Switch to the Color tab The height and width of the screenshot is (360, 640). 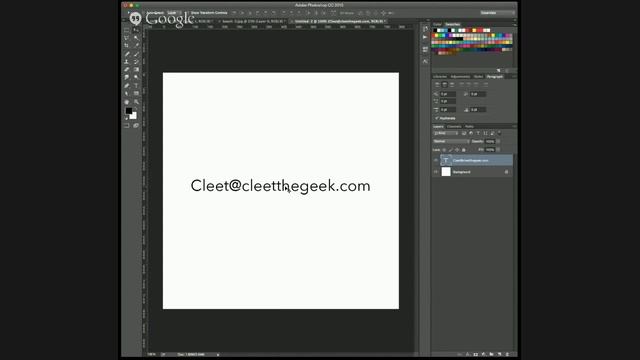click(438, 24)
